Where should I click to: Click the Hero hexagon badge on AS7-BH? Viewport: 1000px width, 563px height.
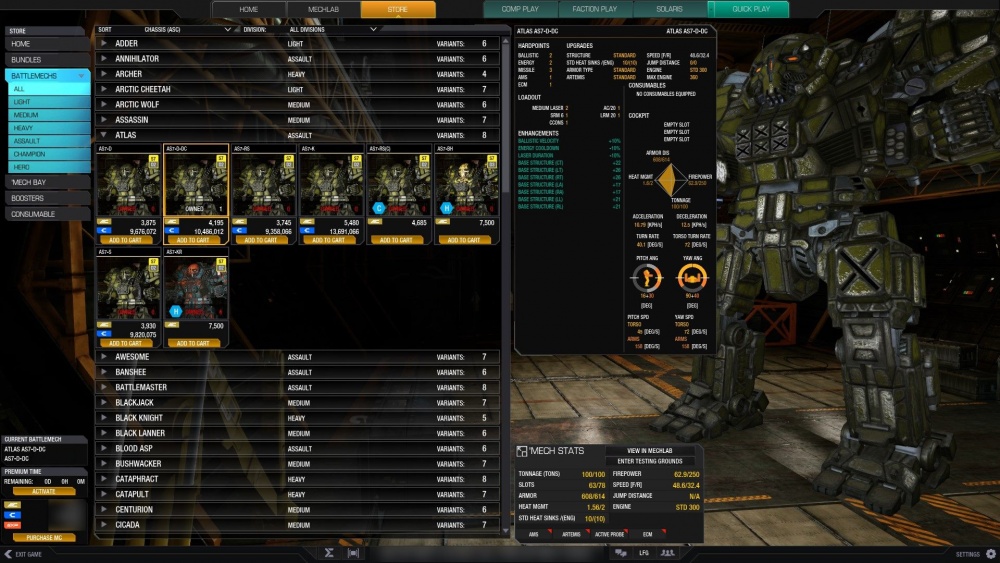446,208
